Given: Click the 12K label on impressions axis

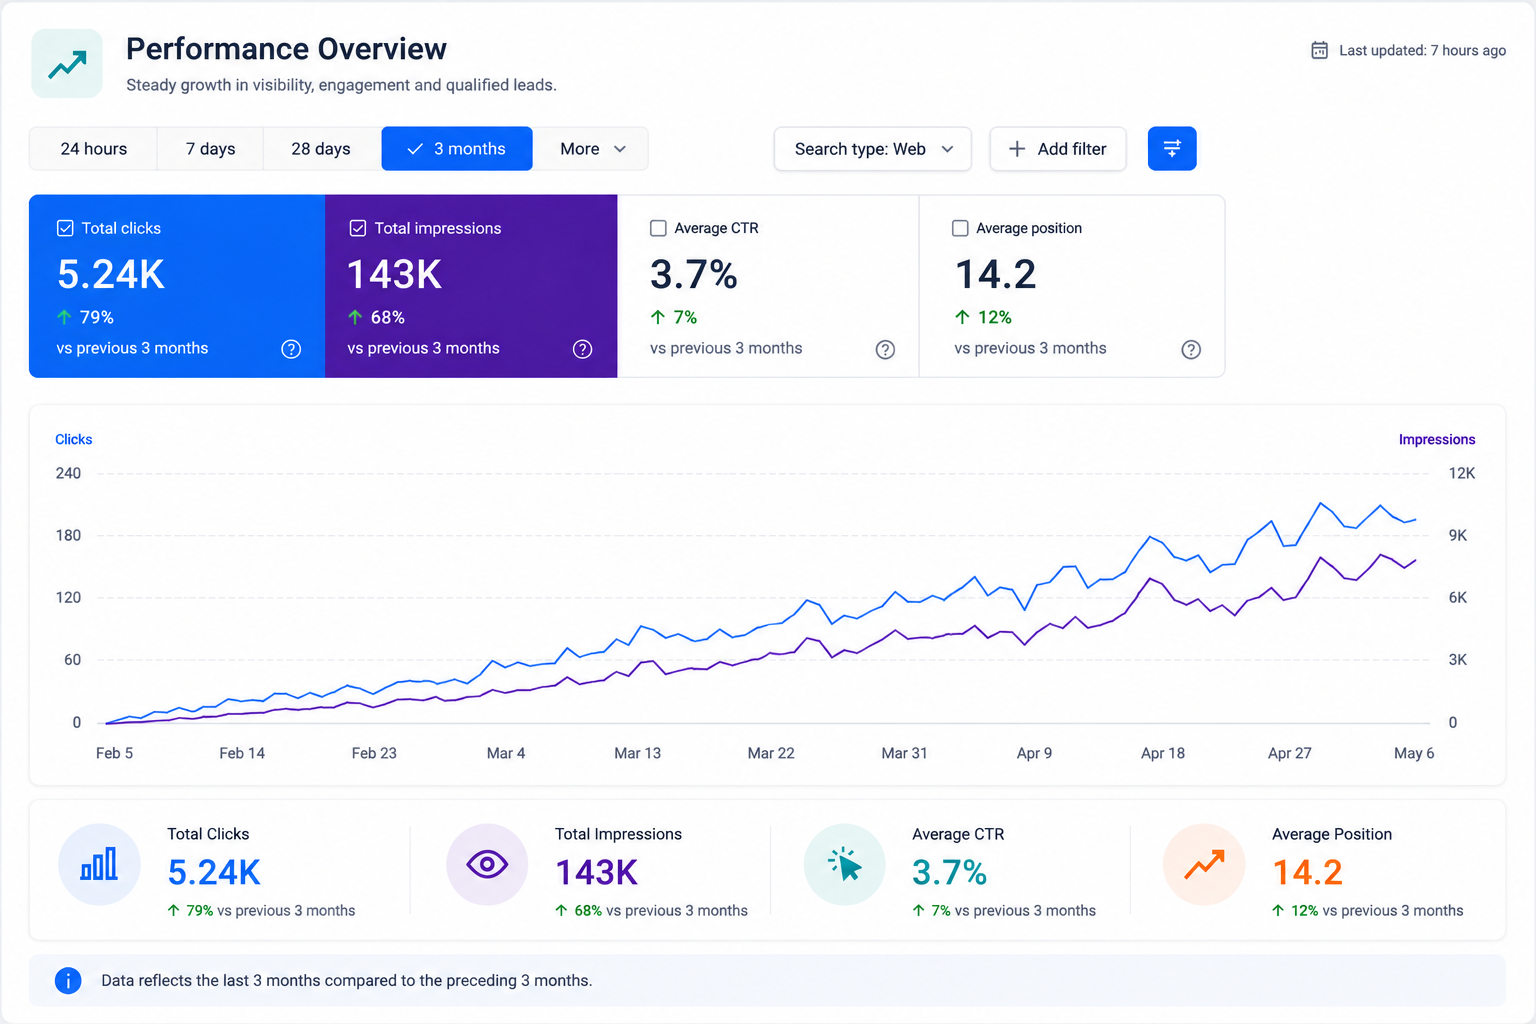Looking at the screenshot, I should [x=1462, y=473].
